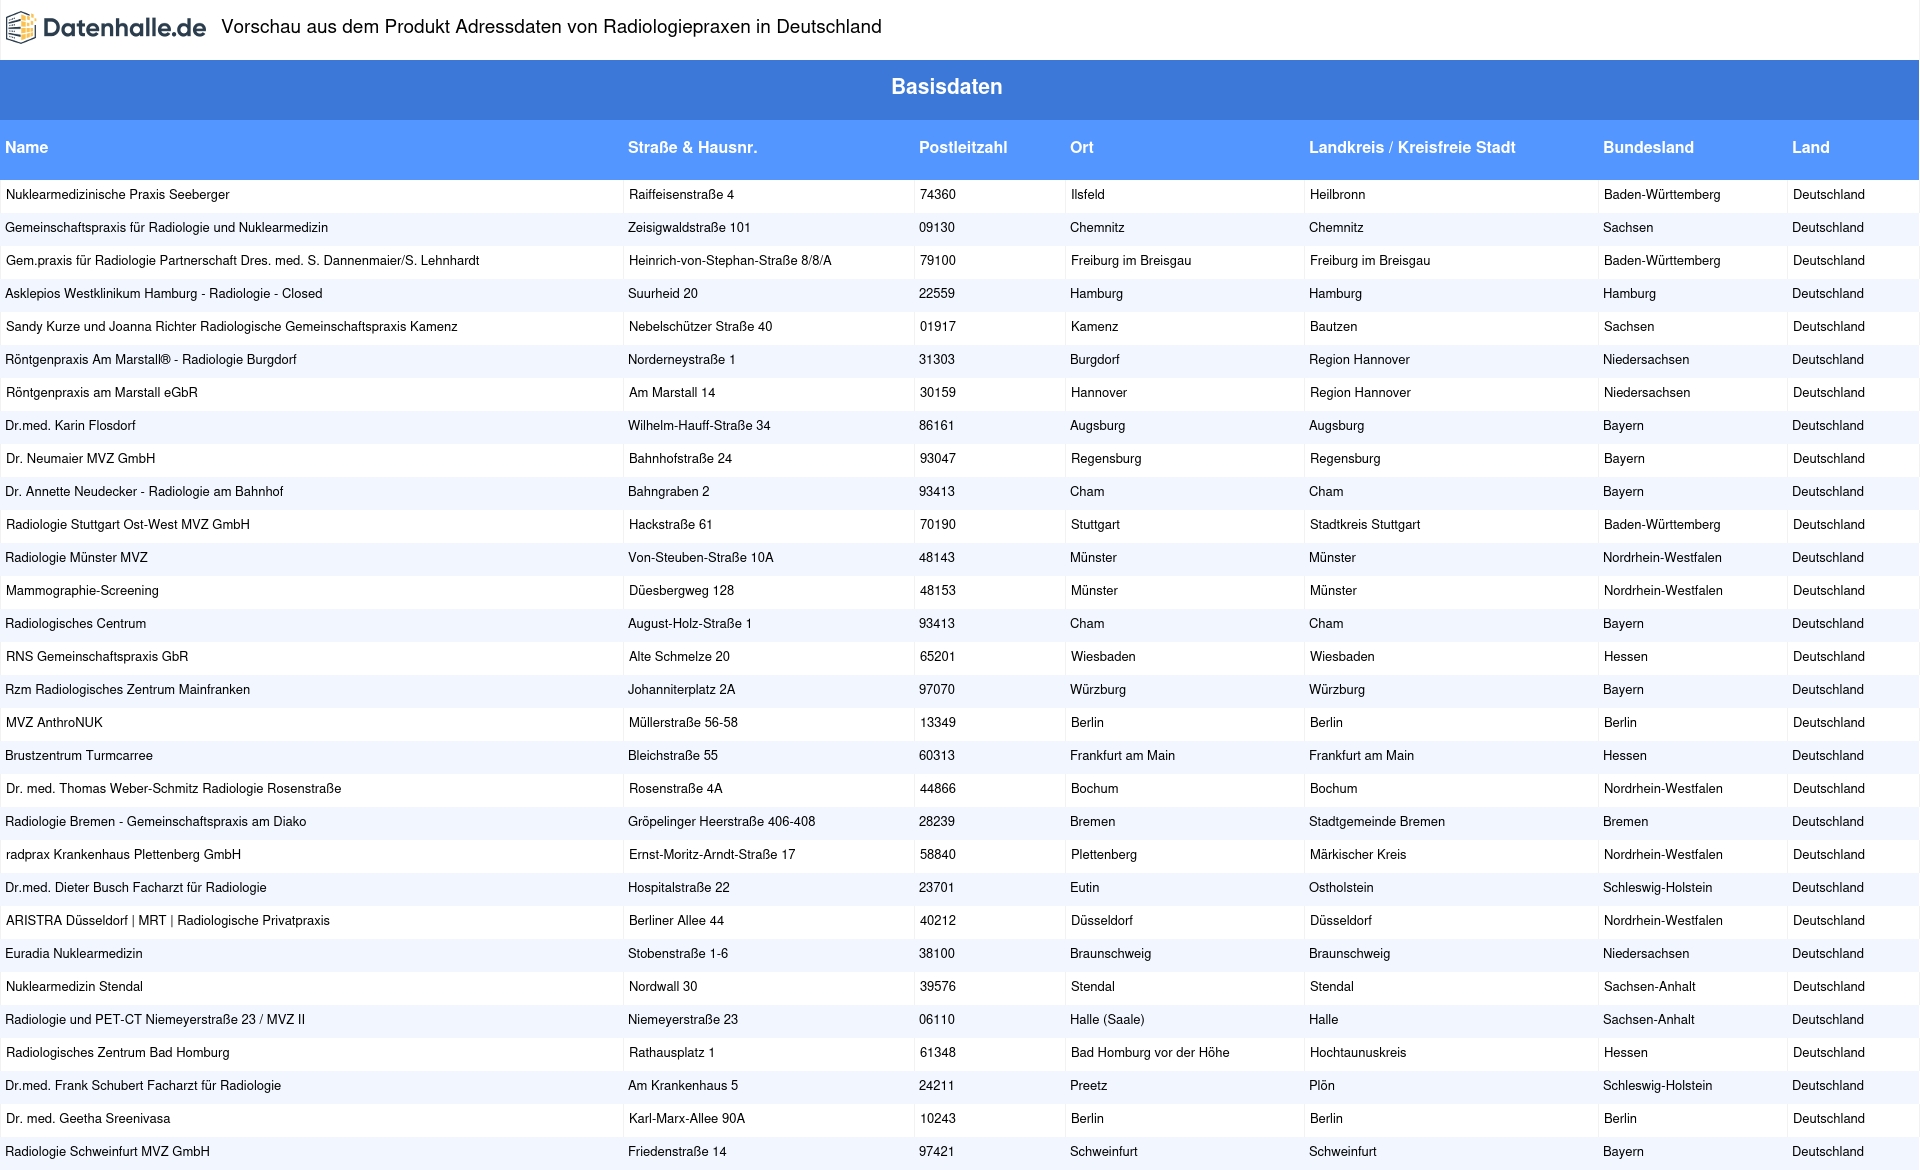Select Bad Homburg vor der Höhe
The height and width of the screenshot is (1170, 1920).
pyautogui.click(x=1150, y=1053)
